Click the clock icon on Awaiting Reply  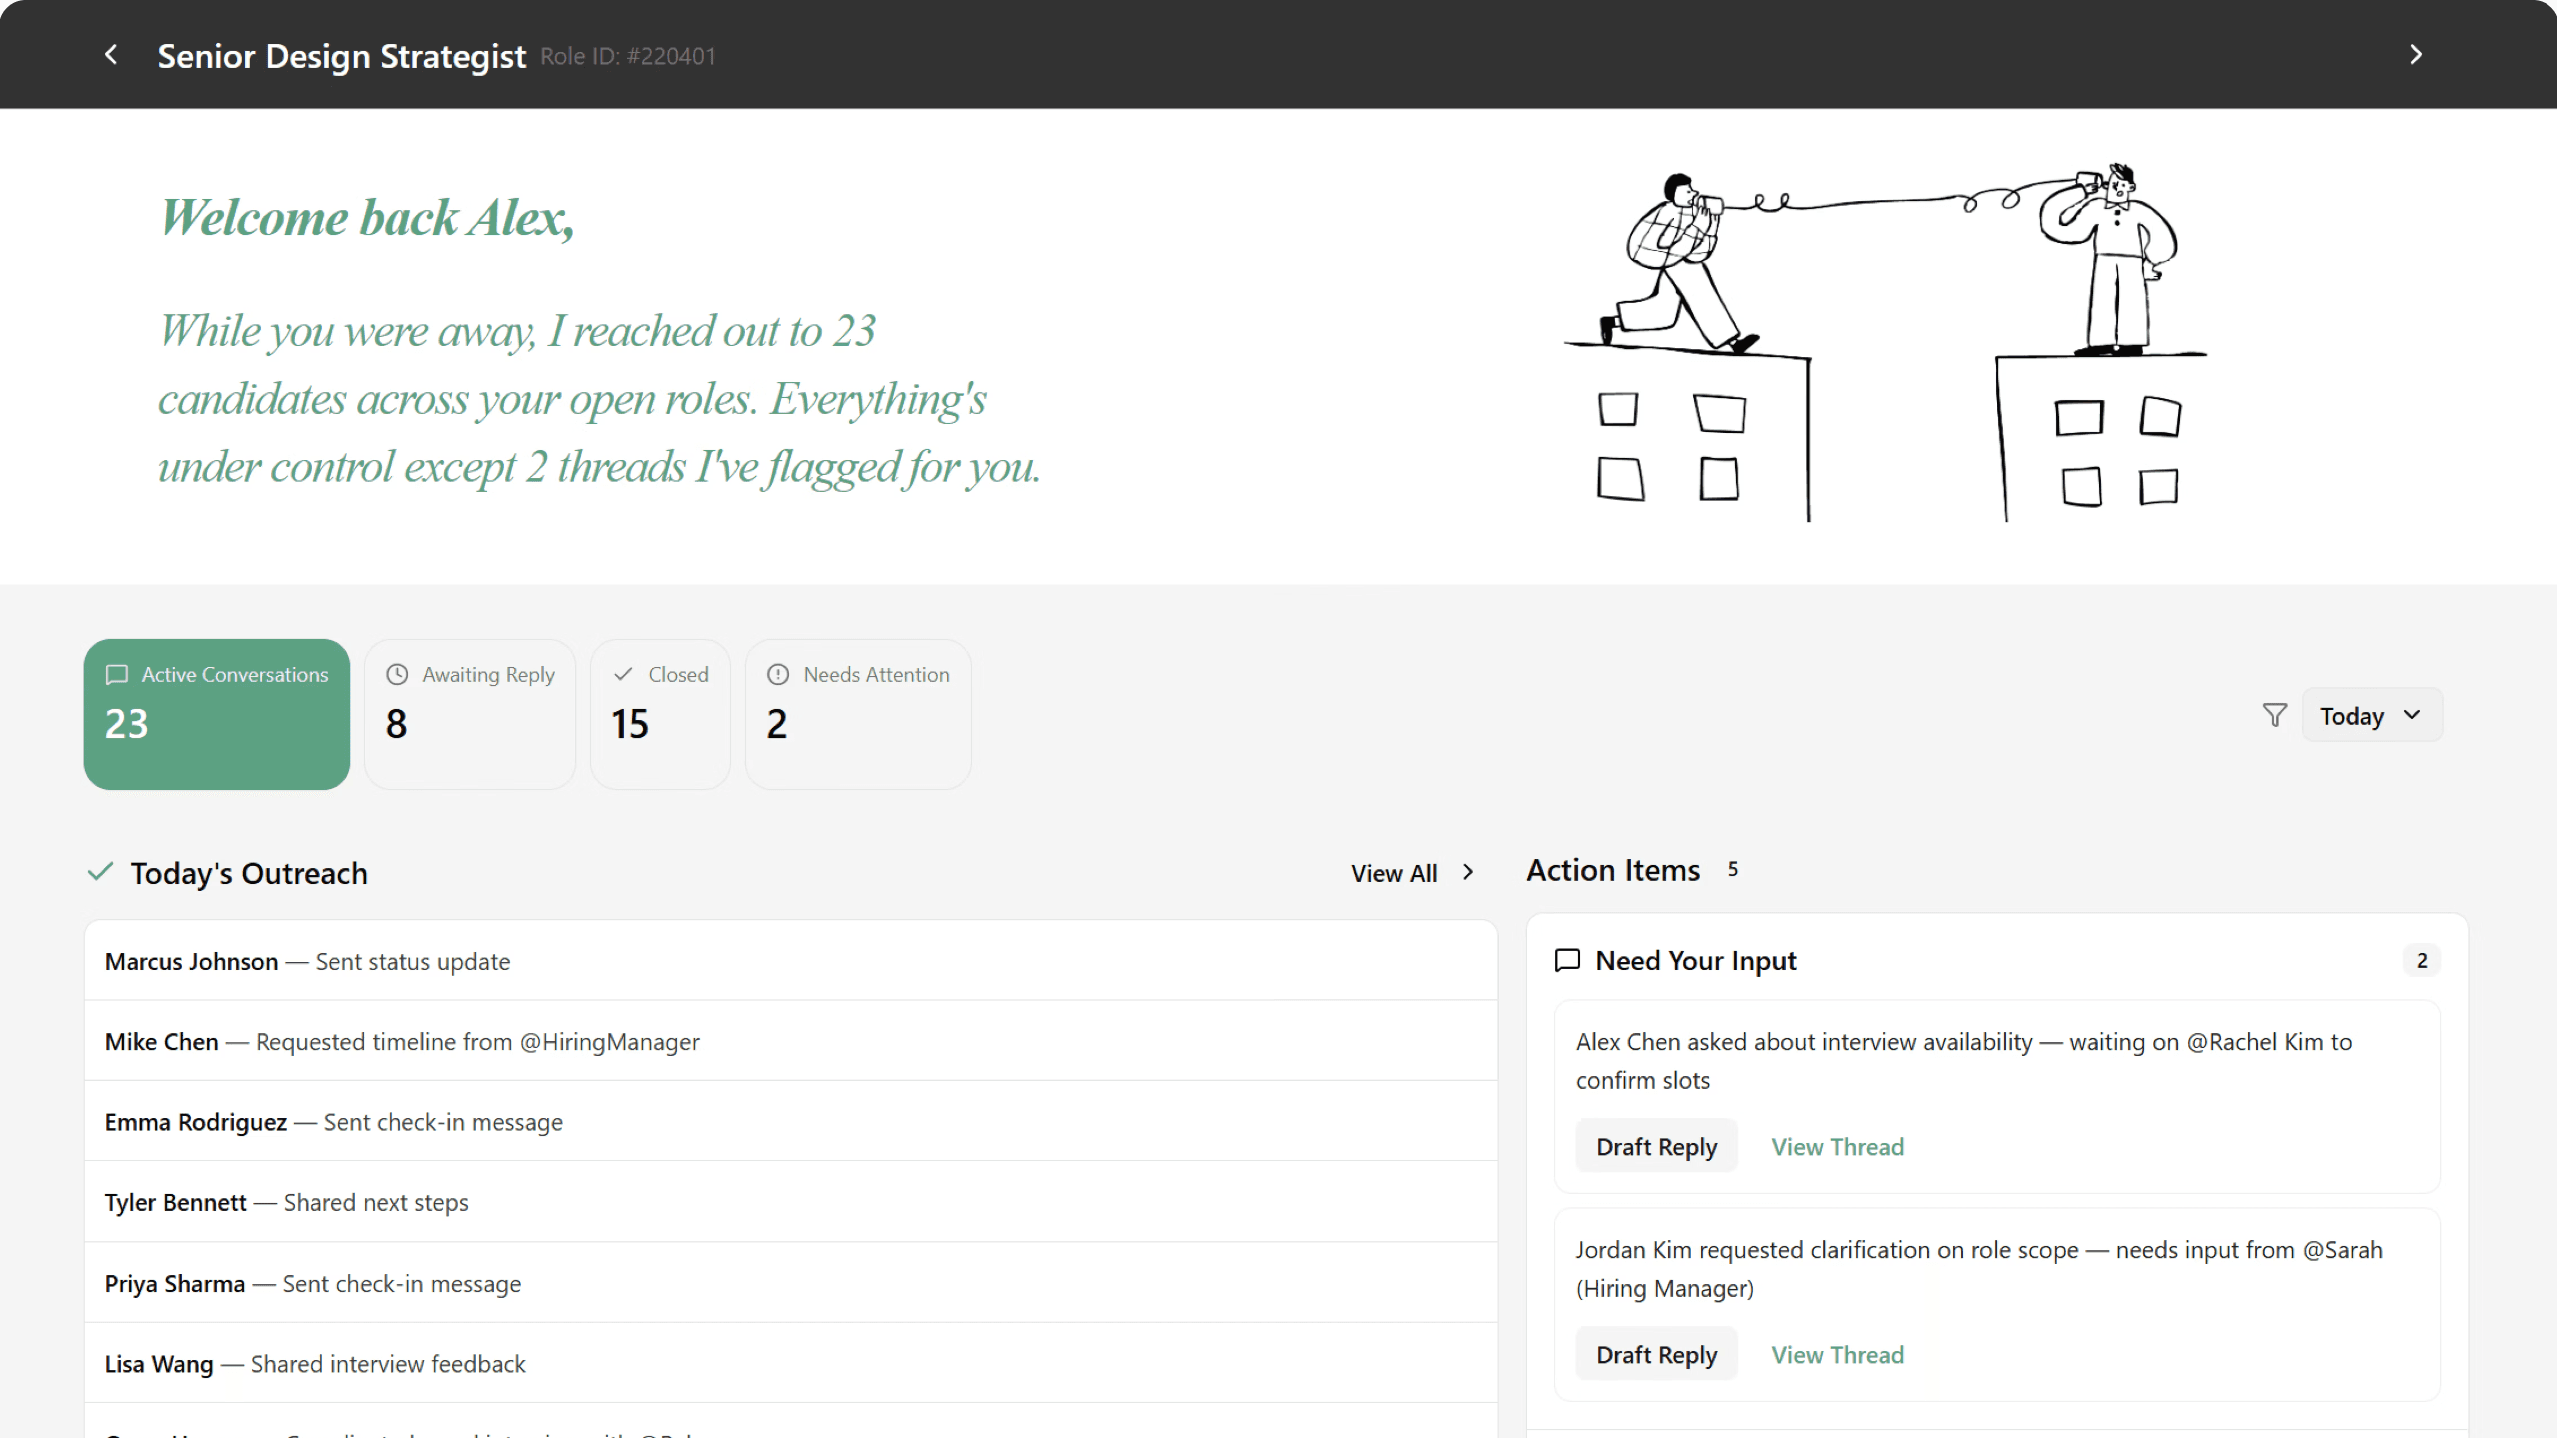pos(397,675)
